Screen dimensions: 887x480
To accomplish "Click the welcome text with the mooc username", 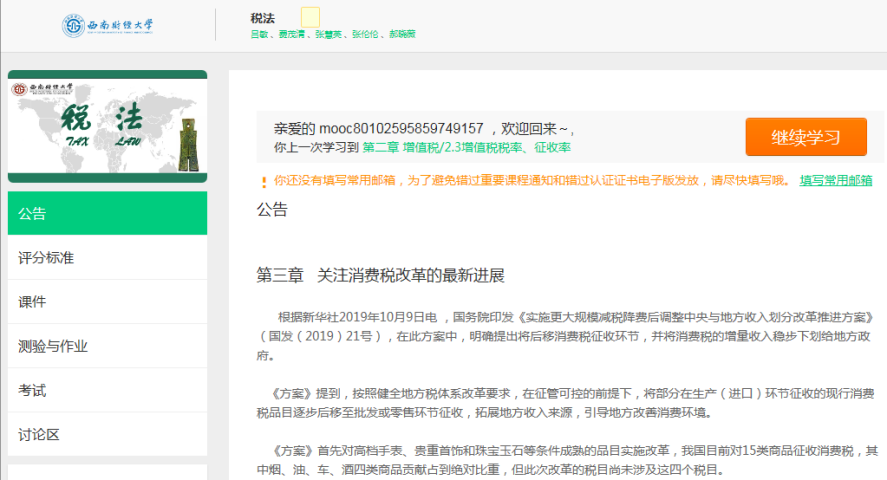I will (424, 129).
